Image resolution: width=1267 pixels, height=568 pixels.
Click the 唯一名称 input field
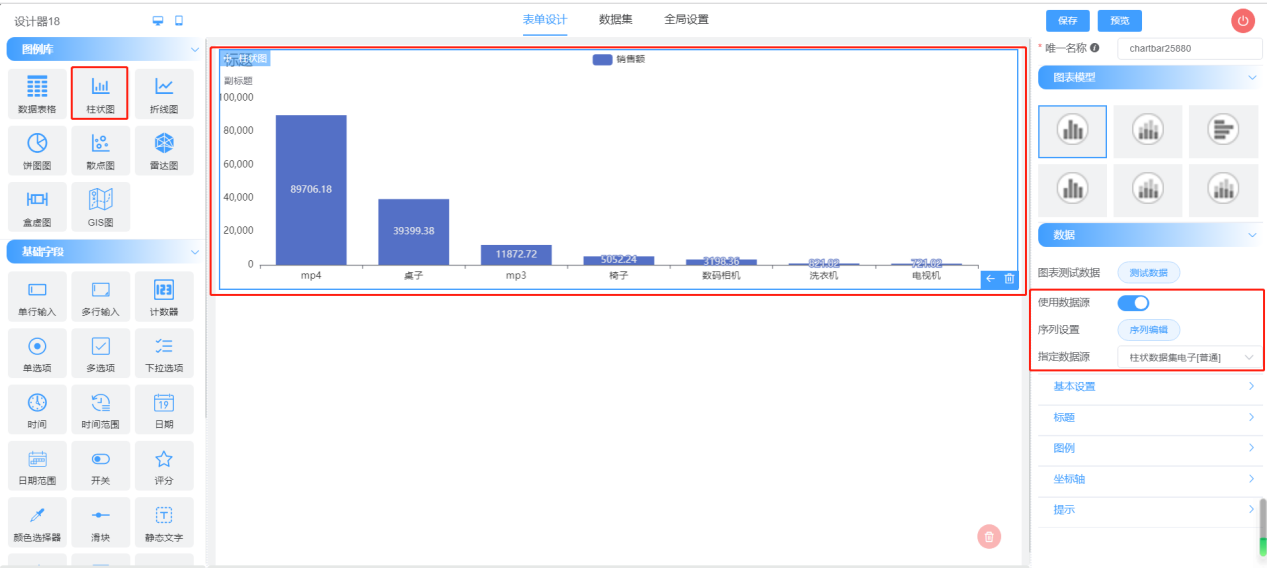(1190, 48)
